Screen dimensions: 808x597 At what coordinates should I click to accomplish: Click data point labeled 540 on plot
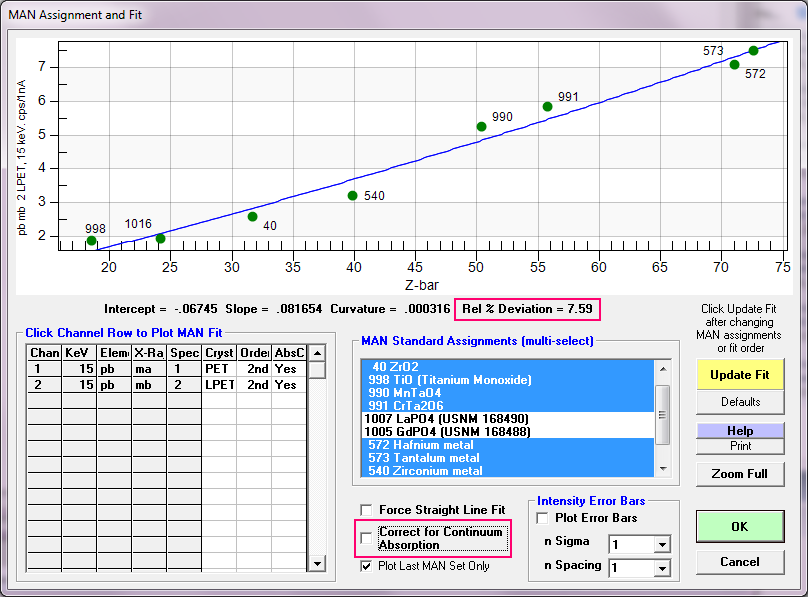click(x=352, y=196)
